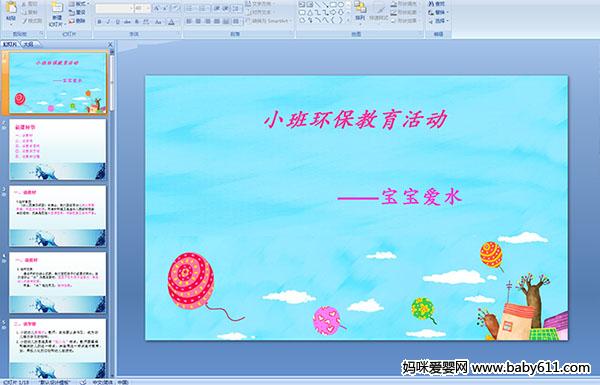Image resolution: width=600 pixels, height=385 pixels.
Task: Click the Font Color A icon
Action: click(171, 22)
